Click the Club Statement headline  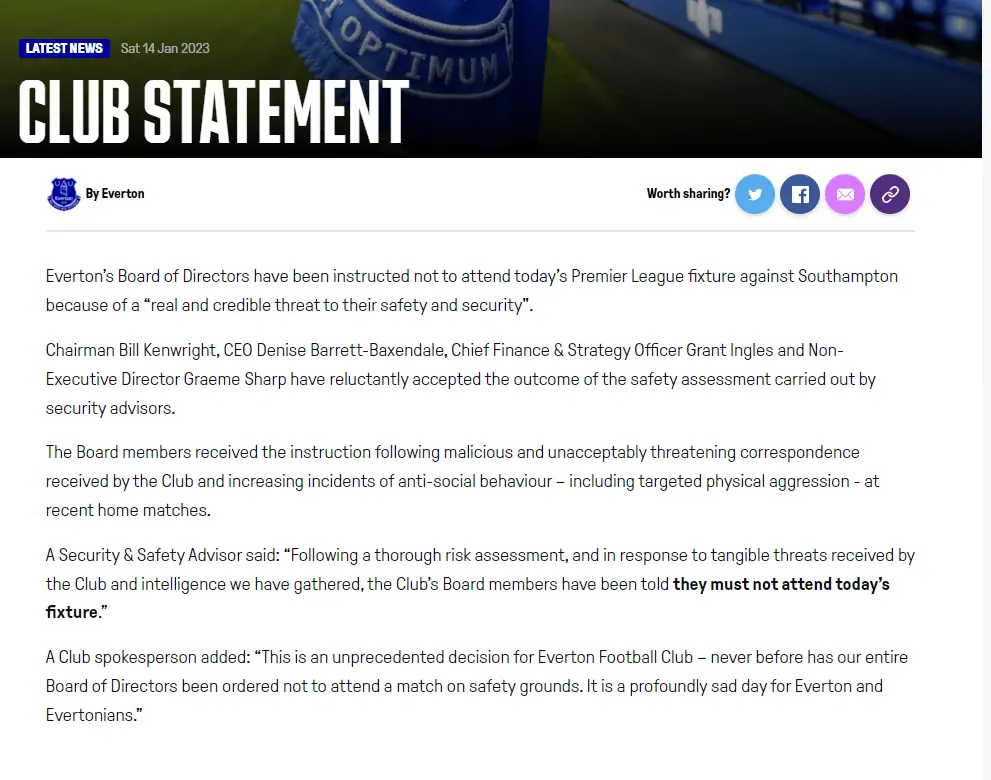pyautogui.click(x=214, y=111)
